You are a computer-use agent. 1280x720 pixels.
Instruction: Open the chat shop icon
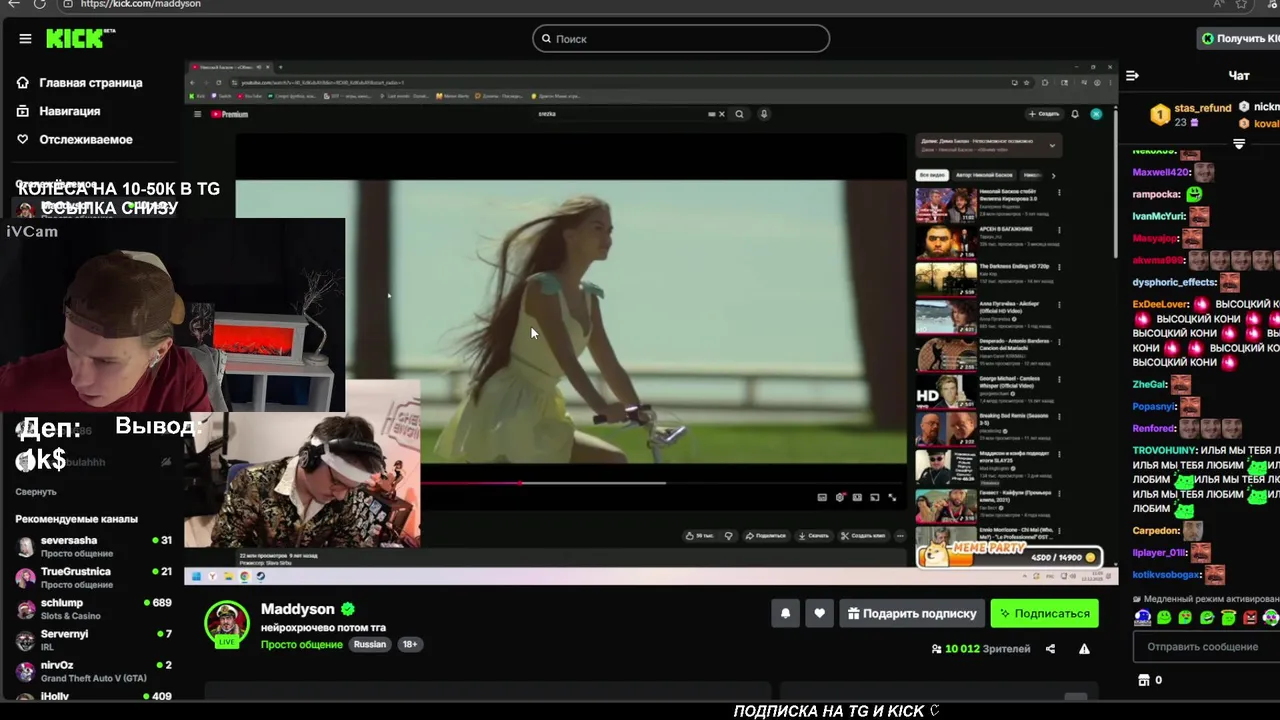[x=1144, y=680]
